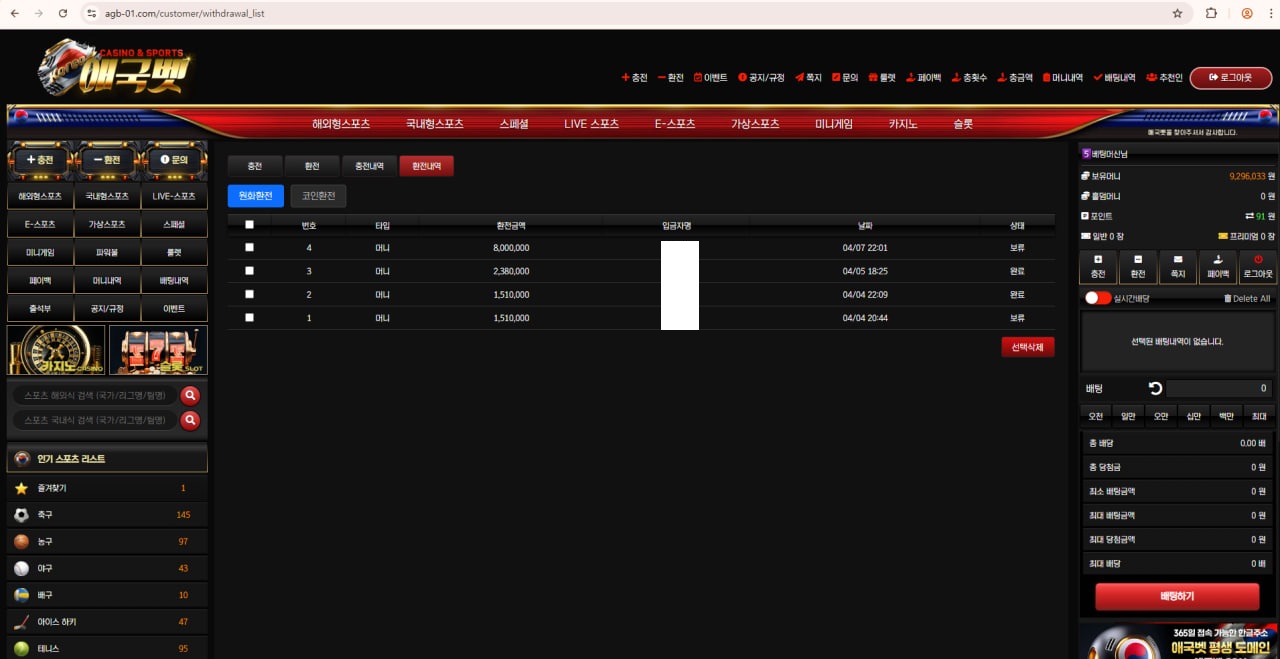Image resolution: width=1280 pixels, height=659 pixels.
Task: Open the LIVE 스포츠 menu in red navbar
Action: pyautogui.click(x=591, y=124)
